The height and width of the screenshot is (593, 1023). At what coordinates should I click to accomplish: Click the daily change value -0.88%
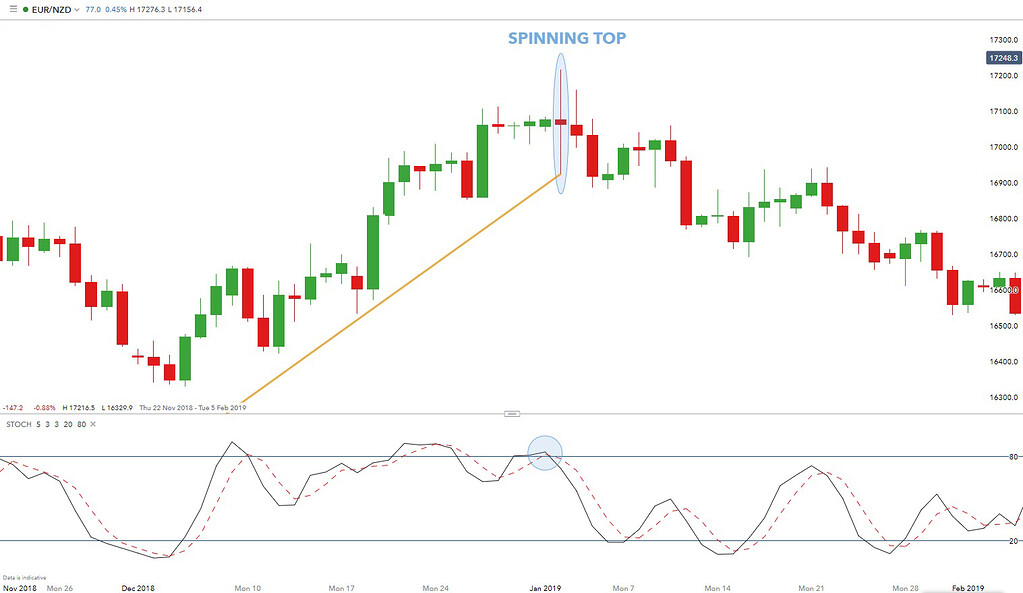pos(44,407)
